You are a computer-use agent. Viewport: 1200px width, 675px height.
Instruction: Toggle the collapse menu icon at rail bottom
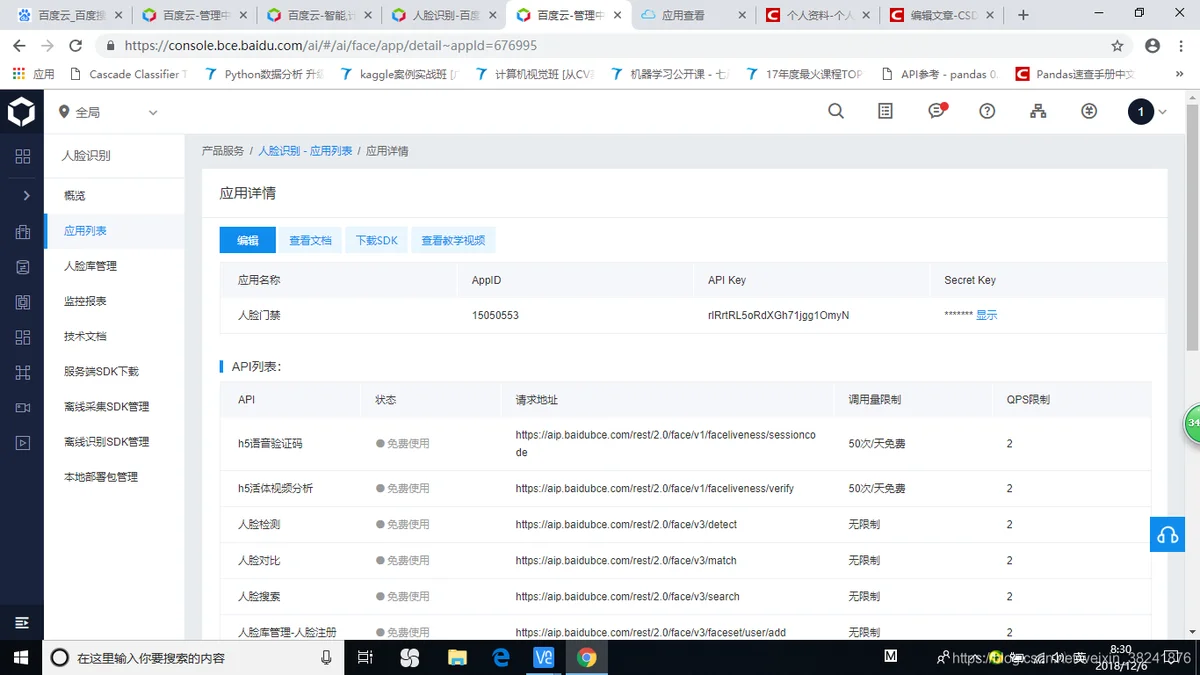[x=22, y=623]
